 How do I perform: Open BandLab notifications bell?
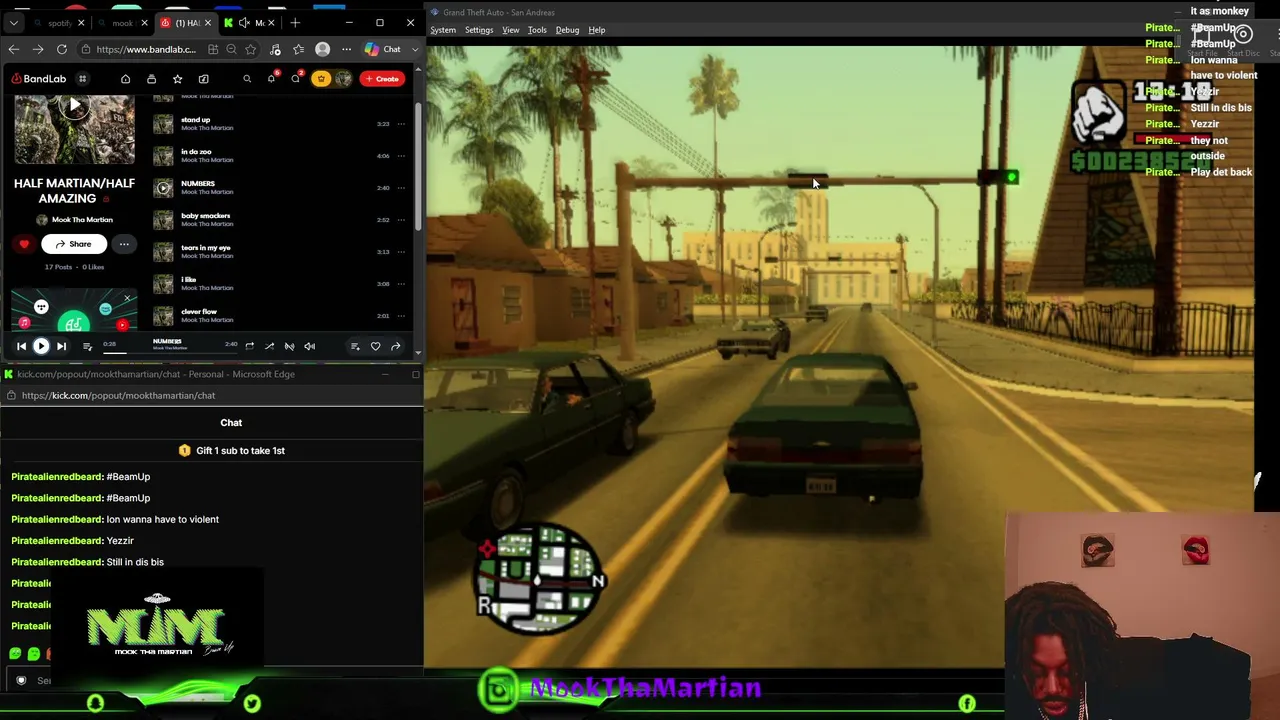tap(271, 78)
